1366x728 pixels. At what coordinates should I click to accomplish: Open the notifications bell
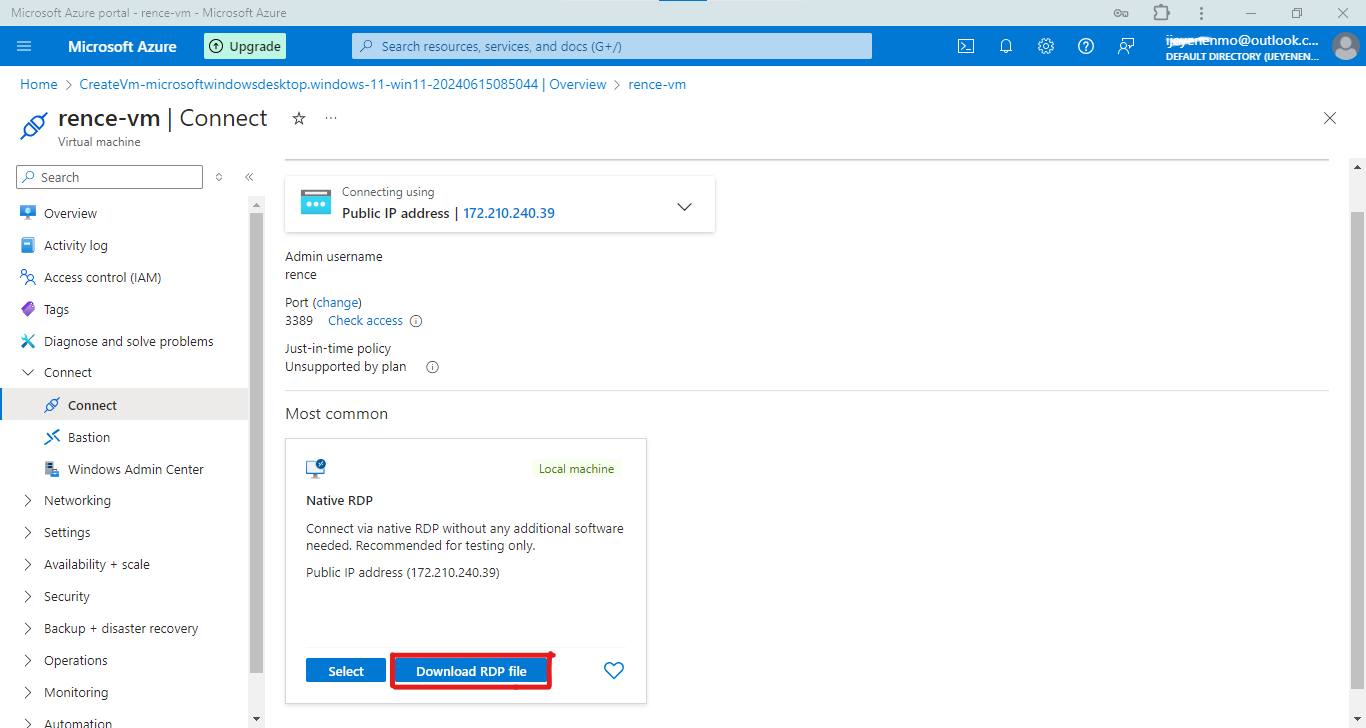click(x=1006, y=46)
